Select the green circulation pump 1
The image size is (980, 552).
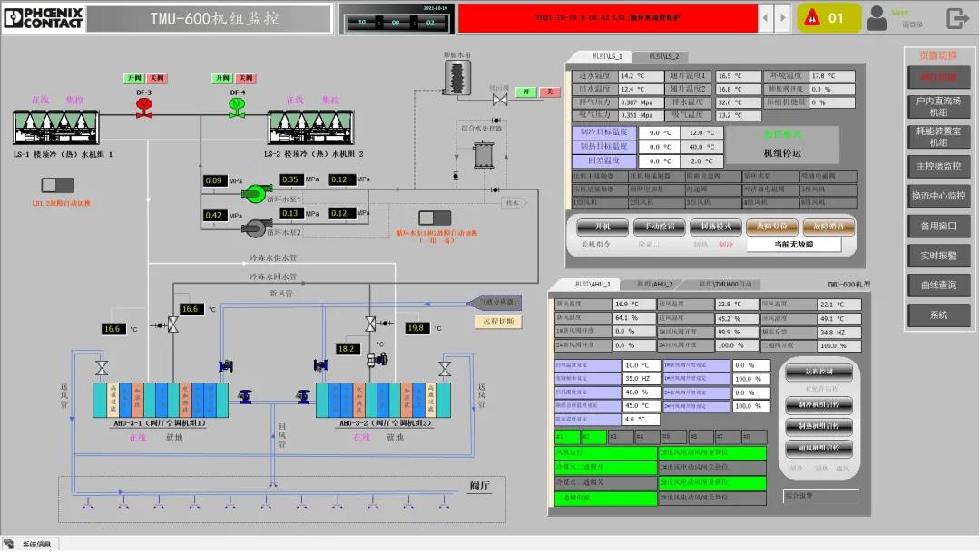[x=256, y=193]
